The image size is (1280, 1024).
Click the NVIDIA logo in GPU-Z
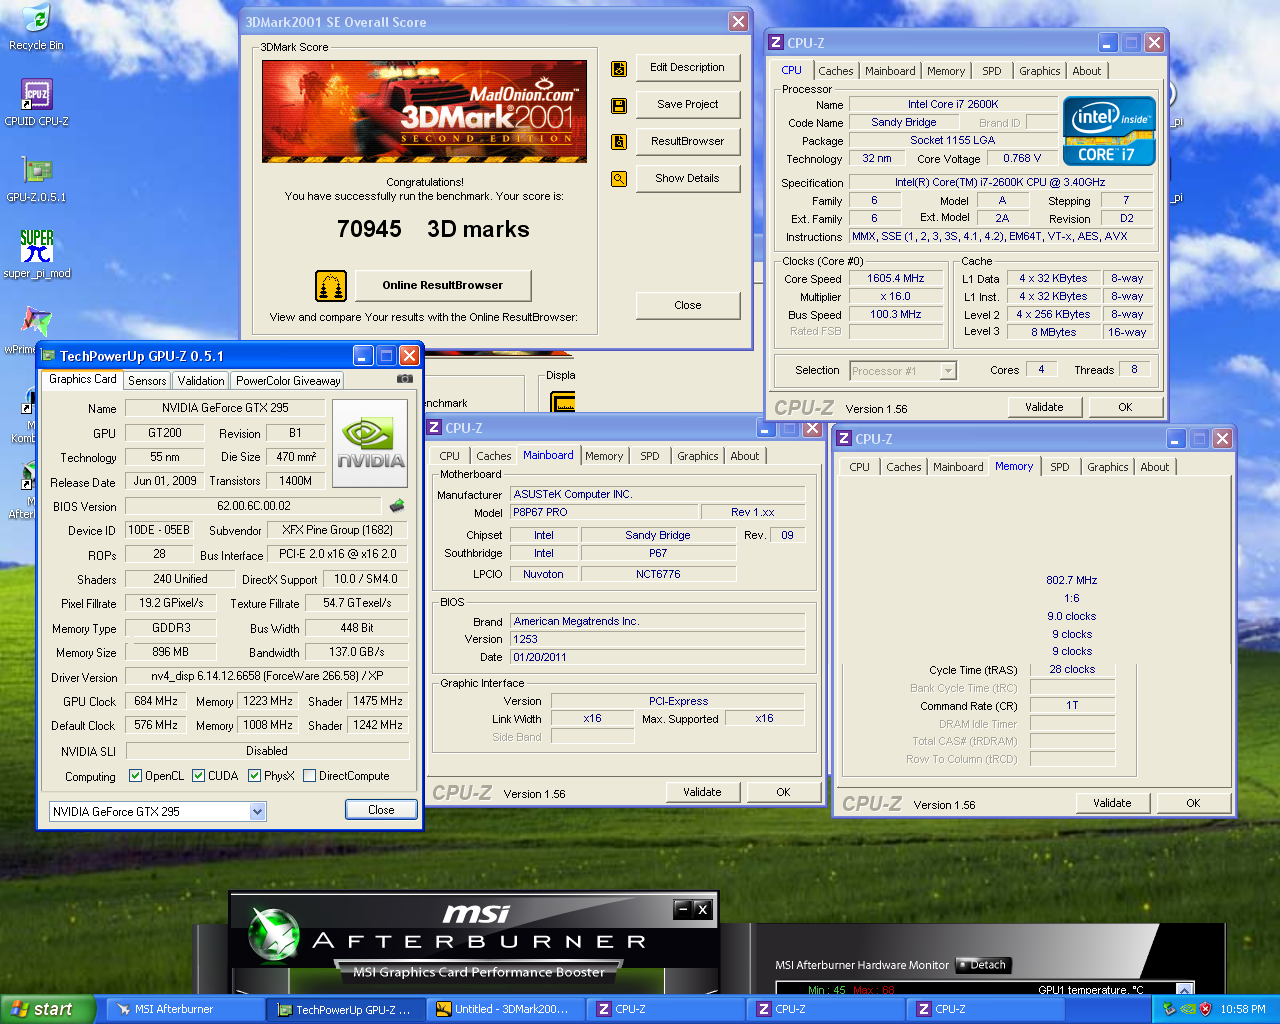370,445
